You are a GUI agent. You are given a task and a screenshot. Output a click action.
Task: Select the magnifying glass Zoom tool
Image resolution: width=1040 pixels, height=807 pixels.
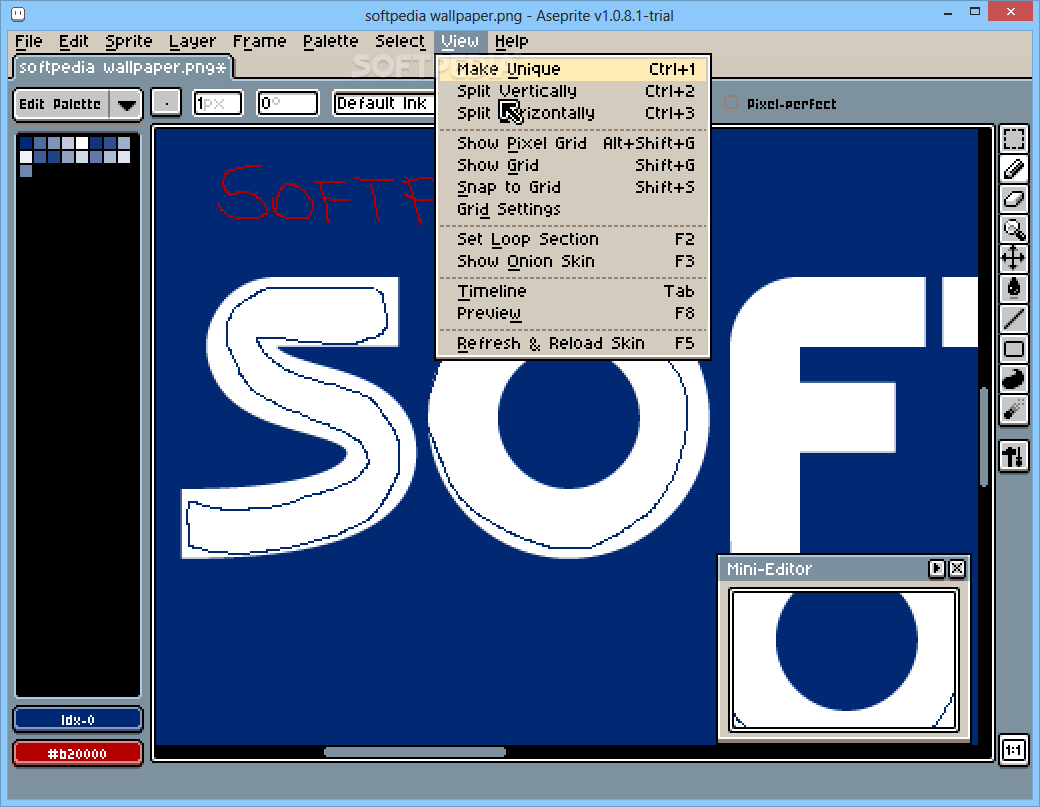(x=1013, y=229)
